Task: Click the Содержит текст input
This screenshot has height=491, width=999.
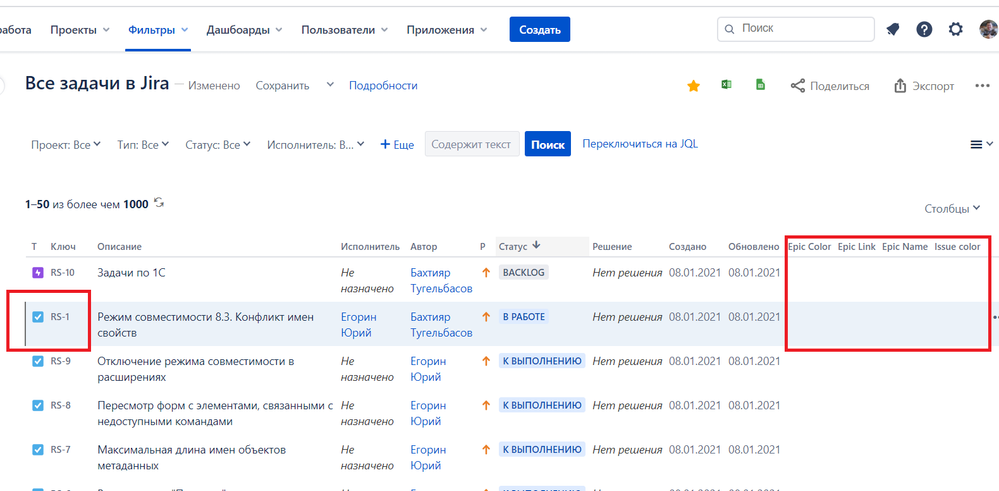Action: pyautogui.click(x=472, y=145)
